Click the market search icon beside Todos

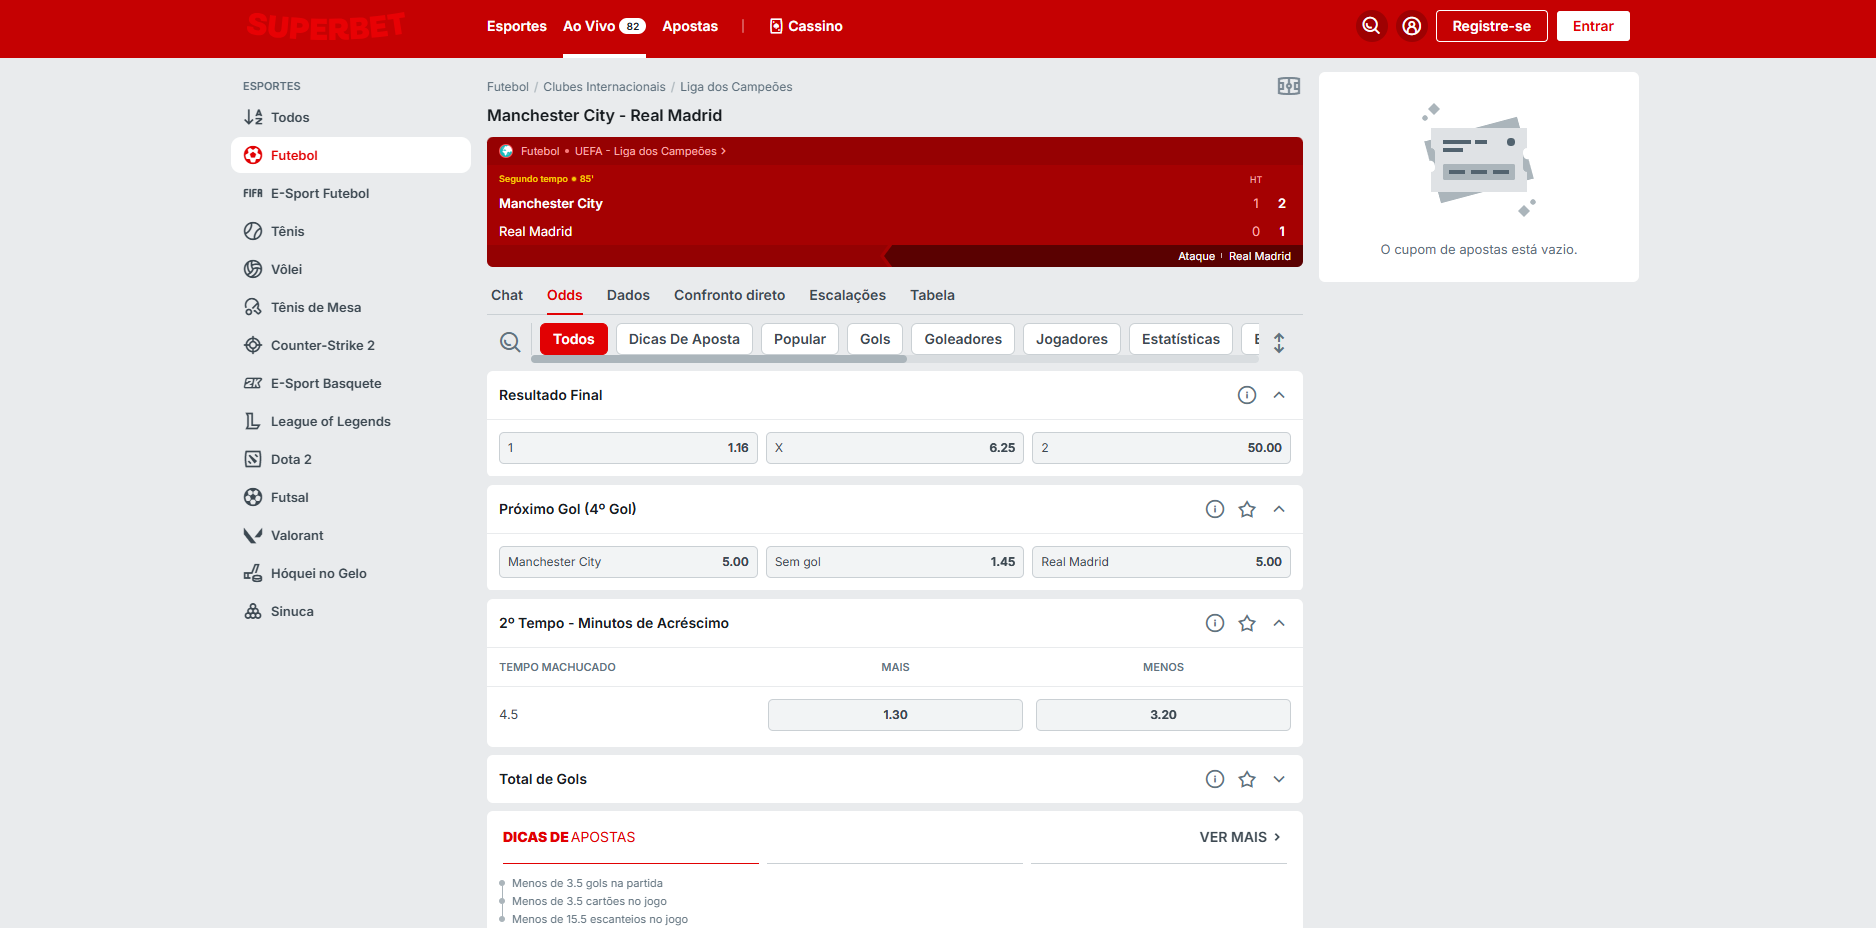coord(510,342)
